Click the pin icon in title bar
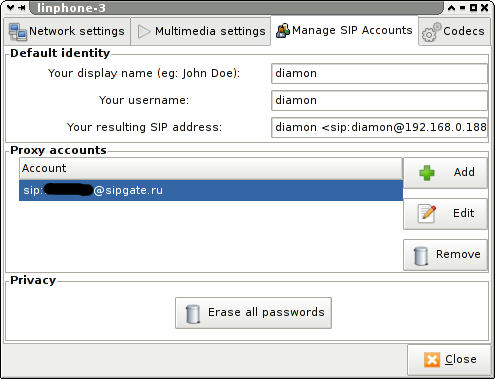The width and height of the screenshot is (495, 379). click(22, 7)
